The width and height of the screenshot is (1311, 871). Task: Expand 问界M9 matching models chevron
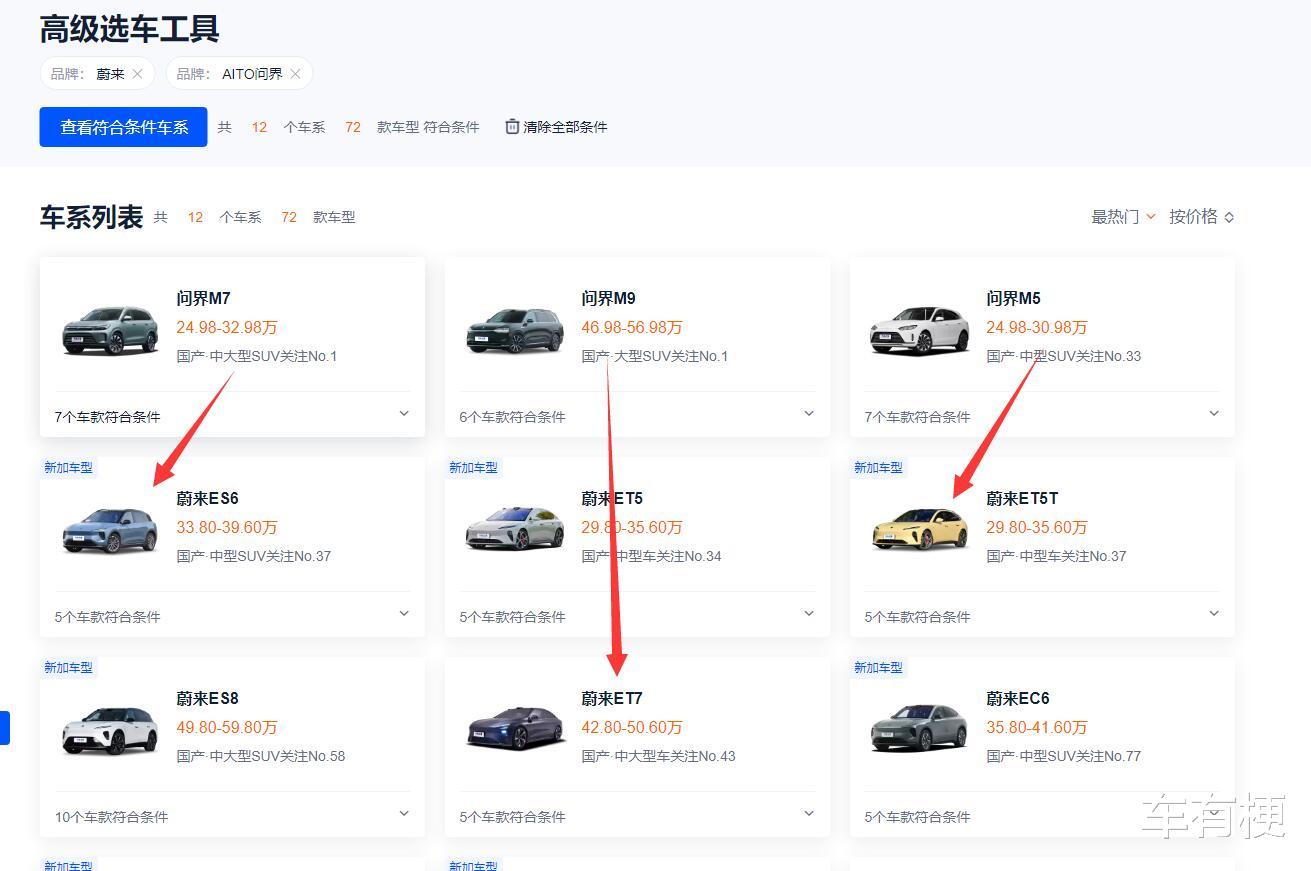coord(809,414)
